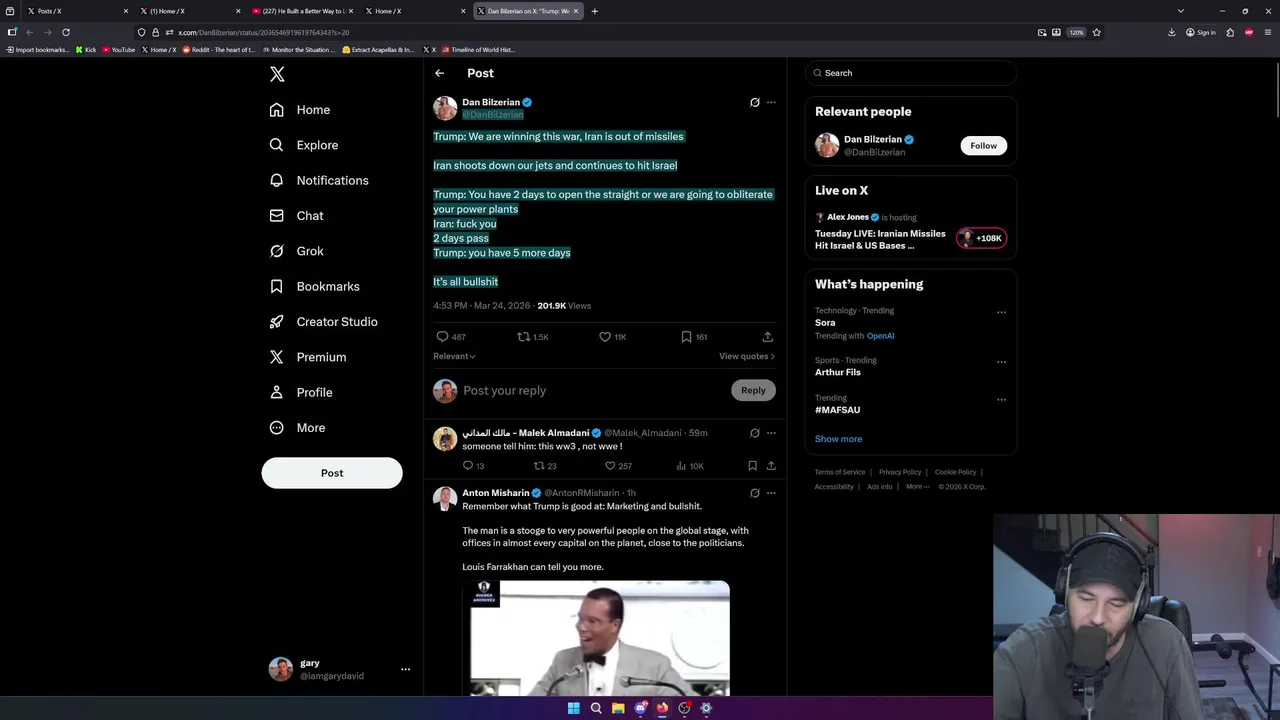Follow Dan Bilzerian in Relevant people
Viewport: 1280px width, 720px height.
pos(983,145)
